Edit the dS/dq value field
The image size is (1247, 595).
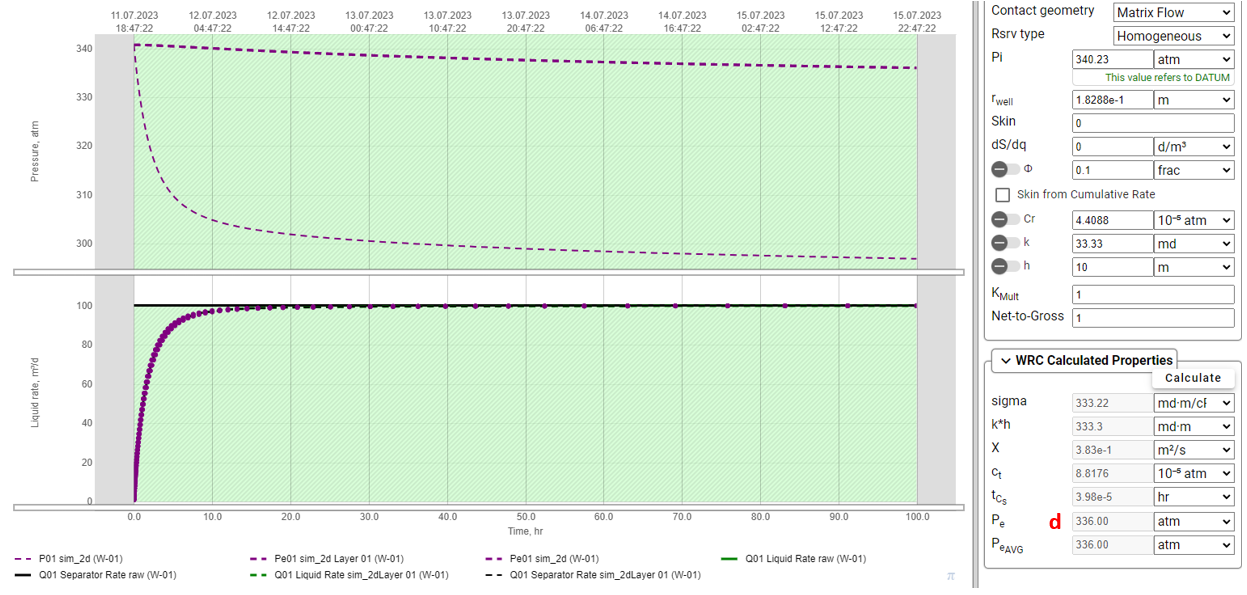pos(1113,146)
